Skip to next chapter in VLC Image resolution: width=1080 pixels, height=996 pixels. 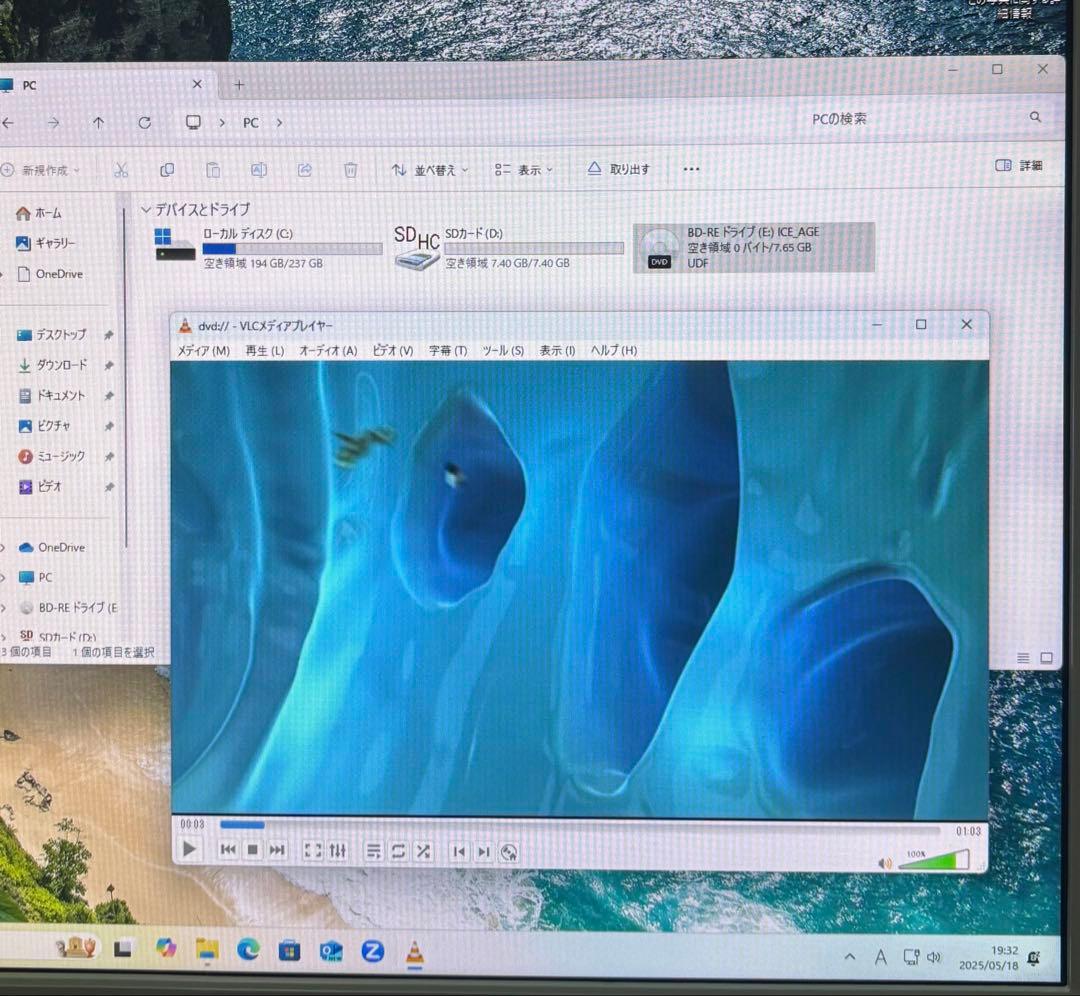(483, 852)
